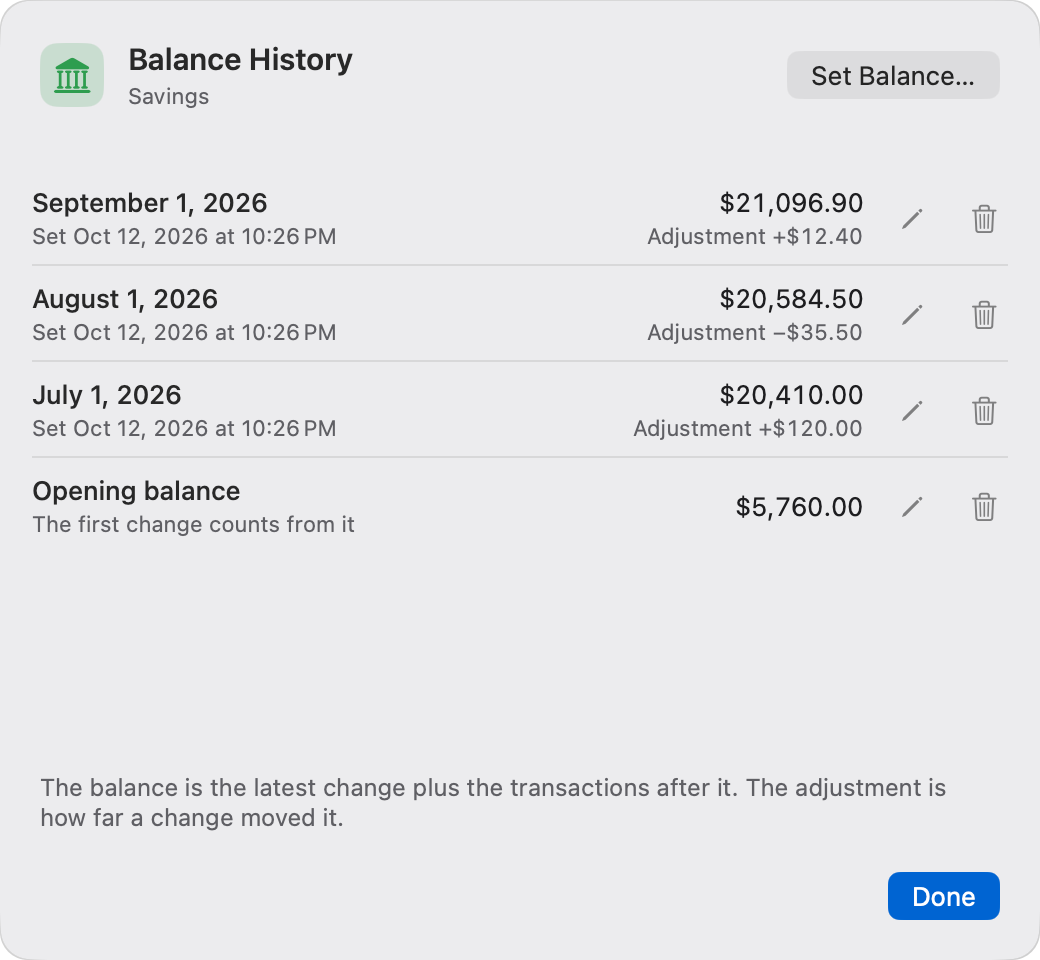Edit the Opening balance entry
Viewport: 1040px width, 960px height.
[913, 508]
